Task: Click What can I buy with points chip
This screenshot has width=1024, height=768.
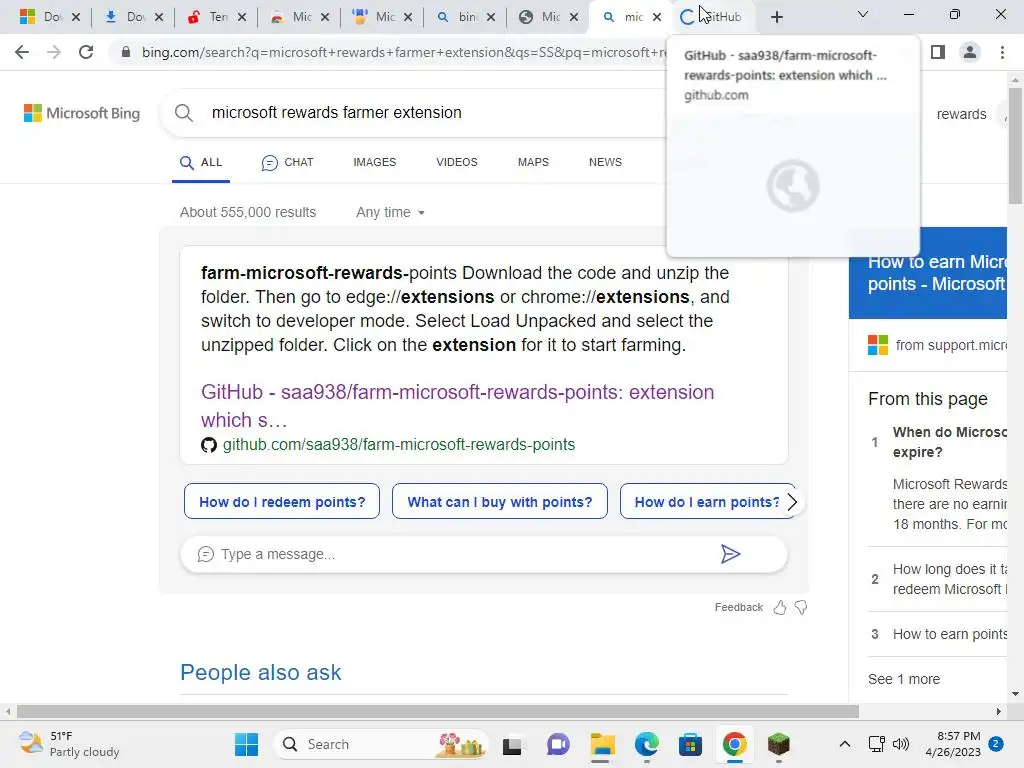Action: coord(500,502)
